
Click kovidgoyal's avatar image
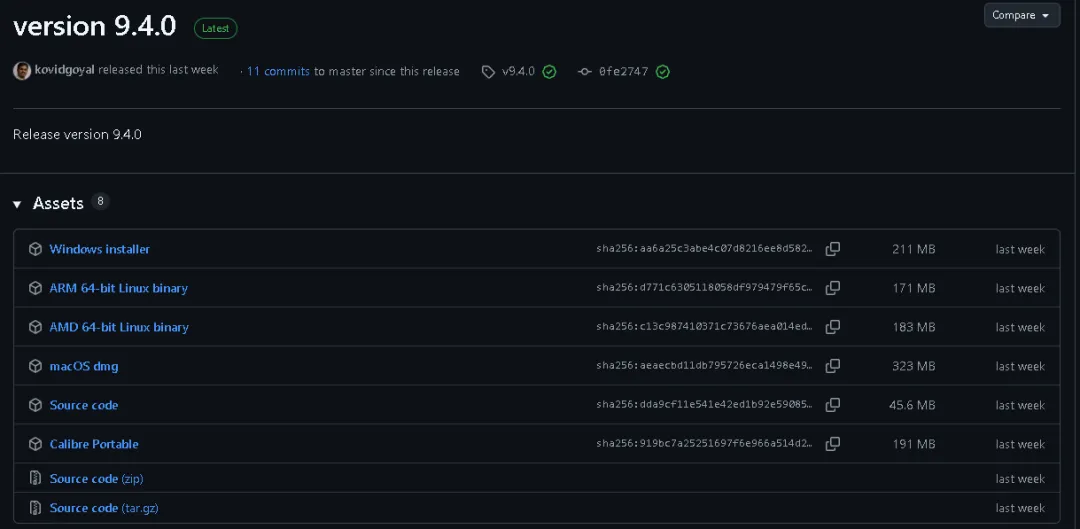click(22, 70)
